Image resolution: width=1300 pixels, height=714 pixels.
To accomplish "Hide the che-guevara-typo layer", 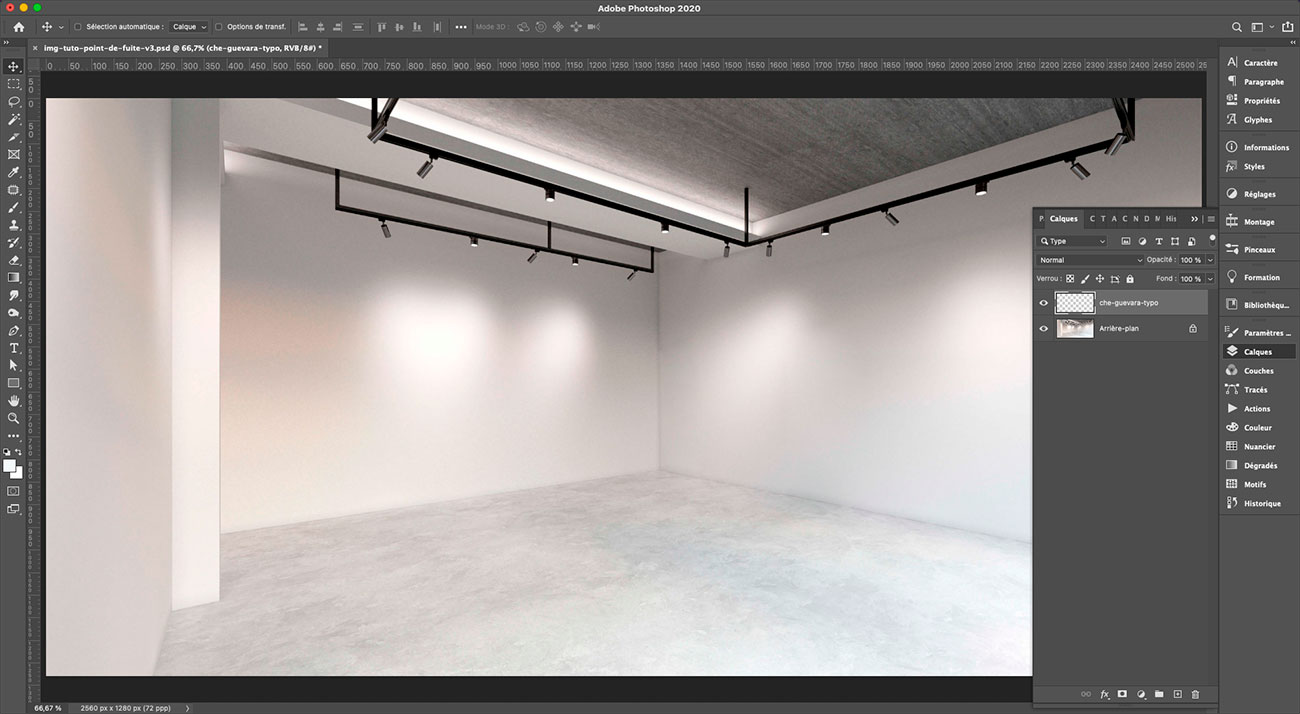I will coord(1043,302).
